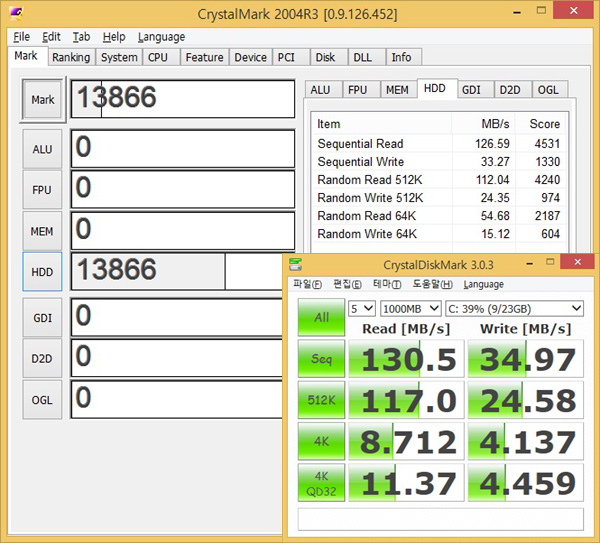Image resolution: width=600 pixels, height=543 pixels.
Task: Open the Help menu in CrystalMark
Action: coord(114,37)
